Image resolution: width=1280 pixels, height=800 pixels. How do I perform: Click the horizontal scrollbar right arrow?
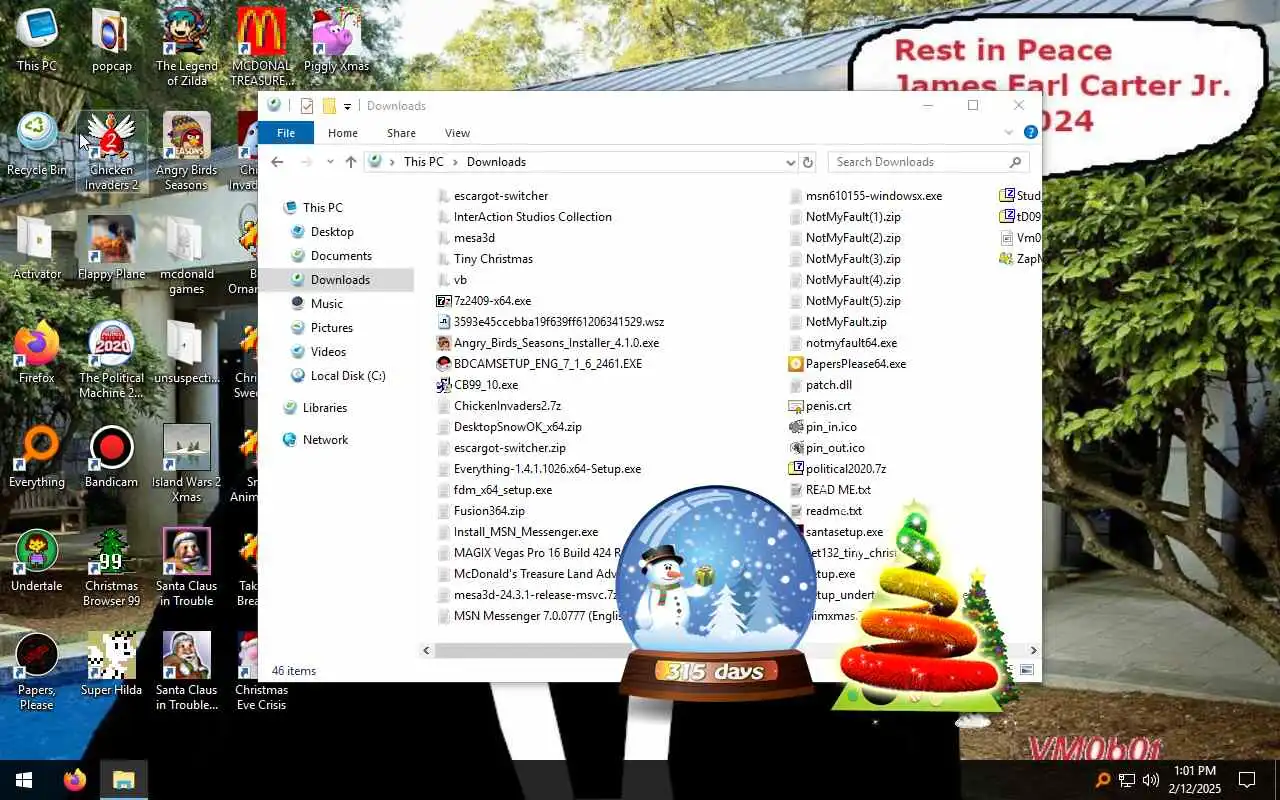tap(1033, 650)
